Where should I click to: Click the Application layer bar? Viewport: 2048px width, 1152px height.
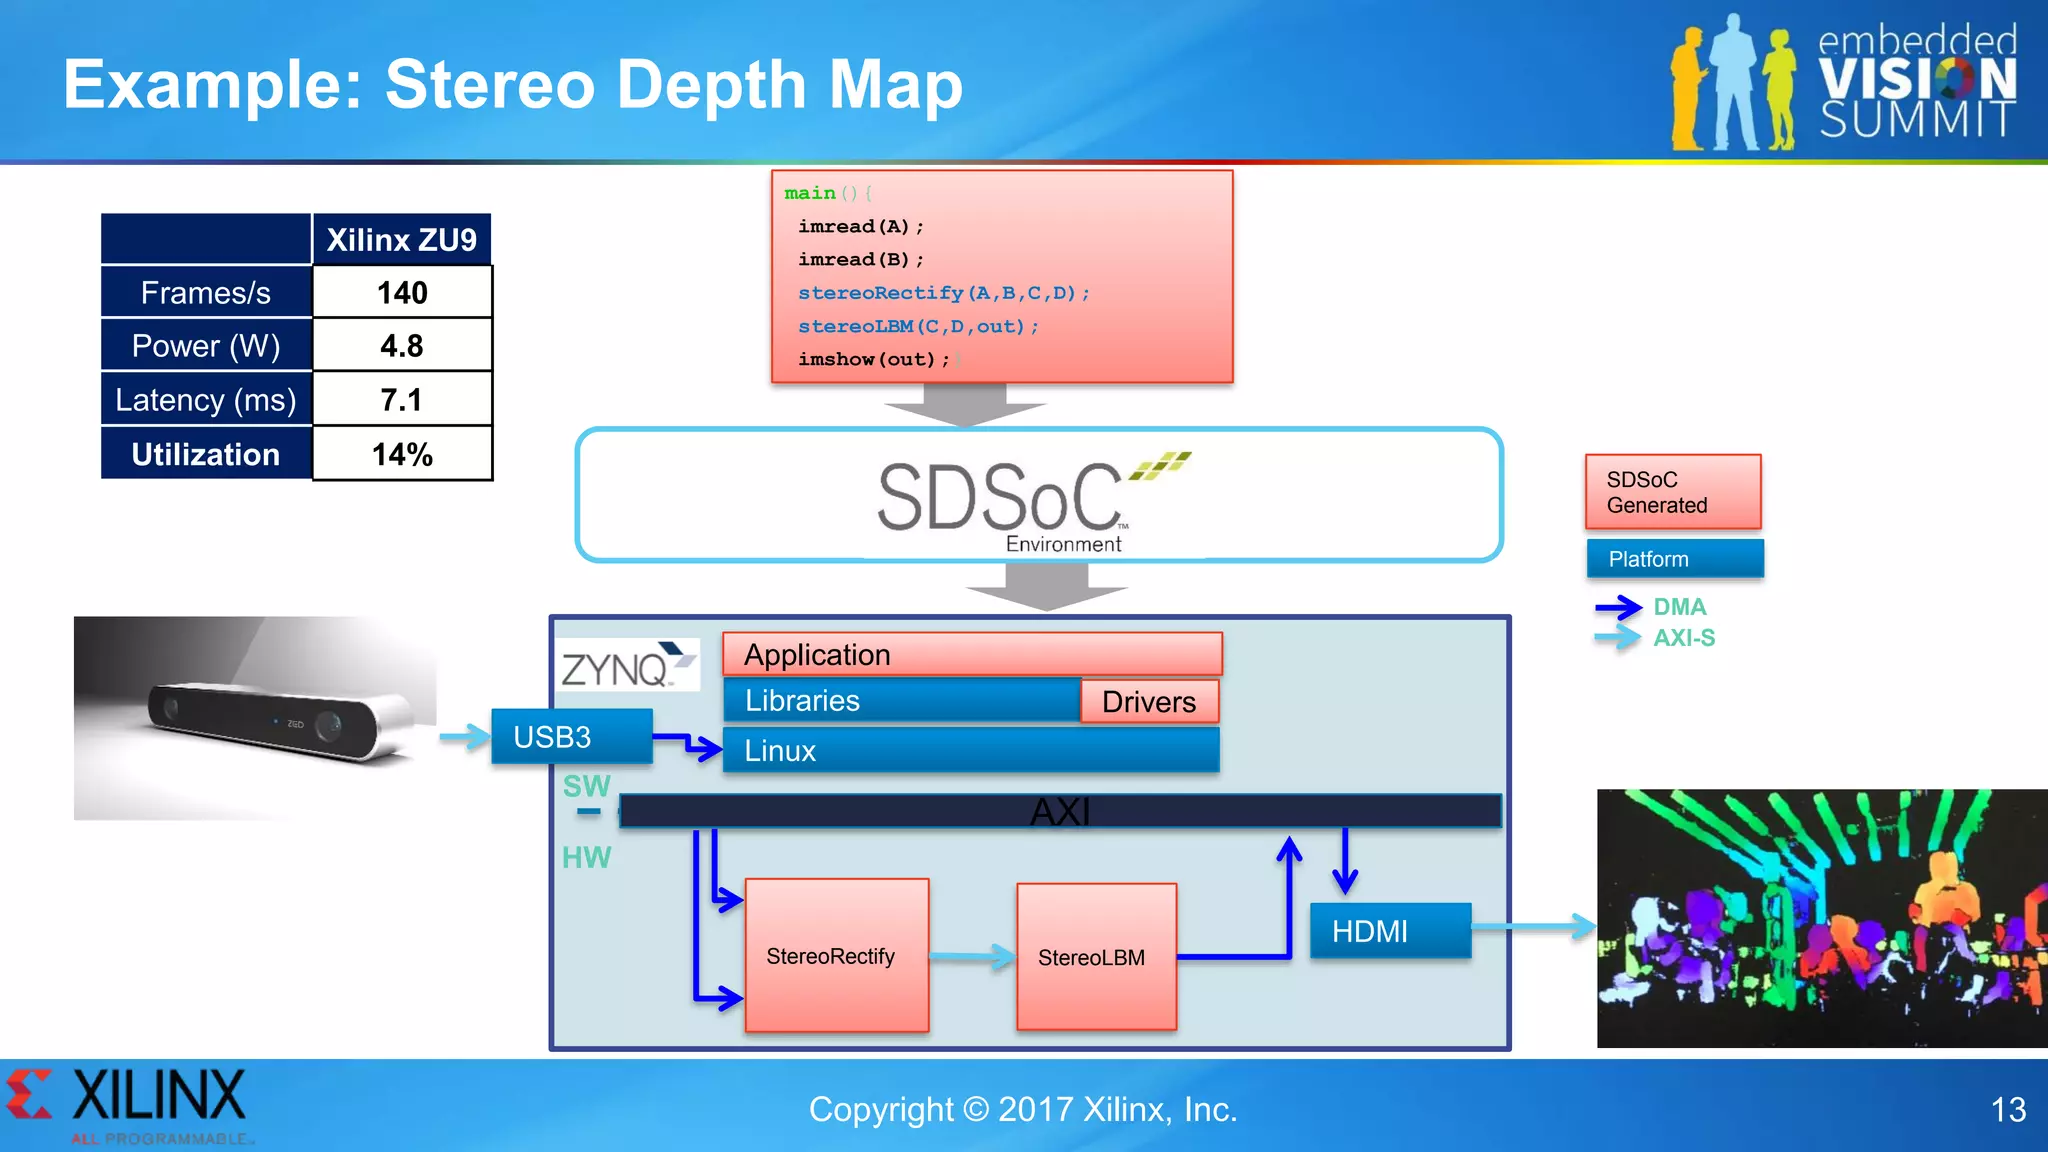[972, 654]
